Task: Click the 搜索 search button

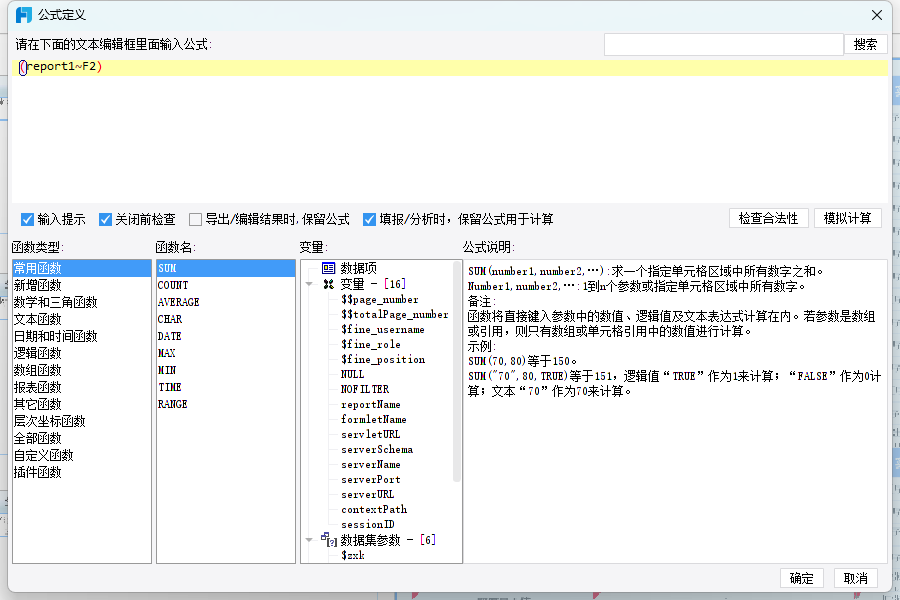Action: (x=866, y=44)
